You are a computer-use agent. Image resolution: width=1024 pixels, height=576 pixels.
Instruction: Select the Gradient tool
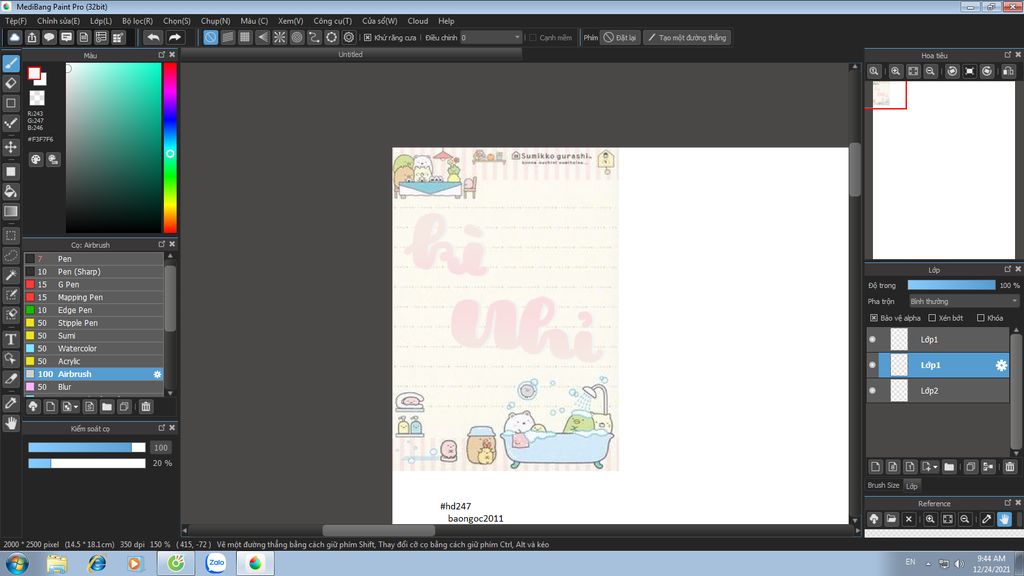(x=10, y=211)
